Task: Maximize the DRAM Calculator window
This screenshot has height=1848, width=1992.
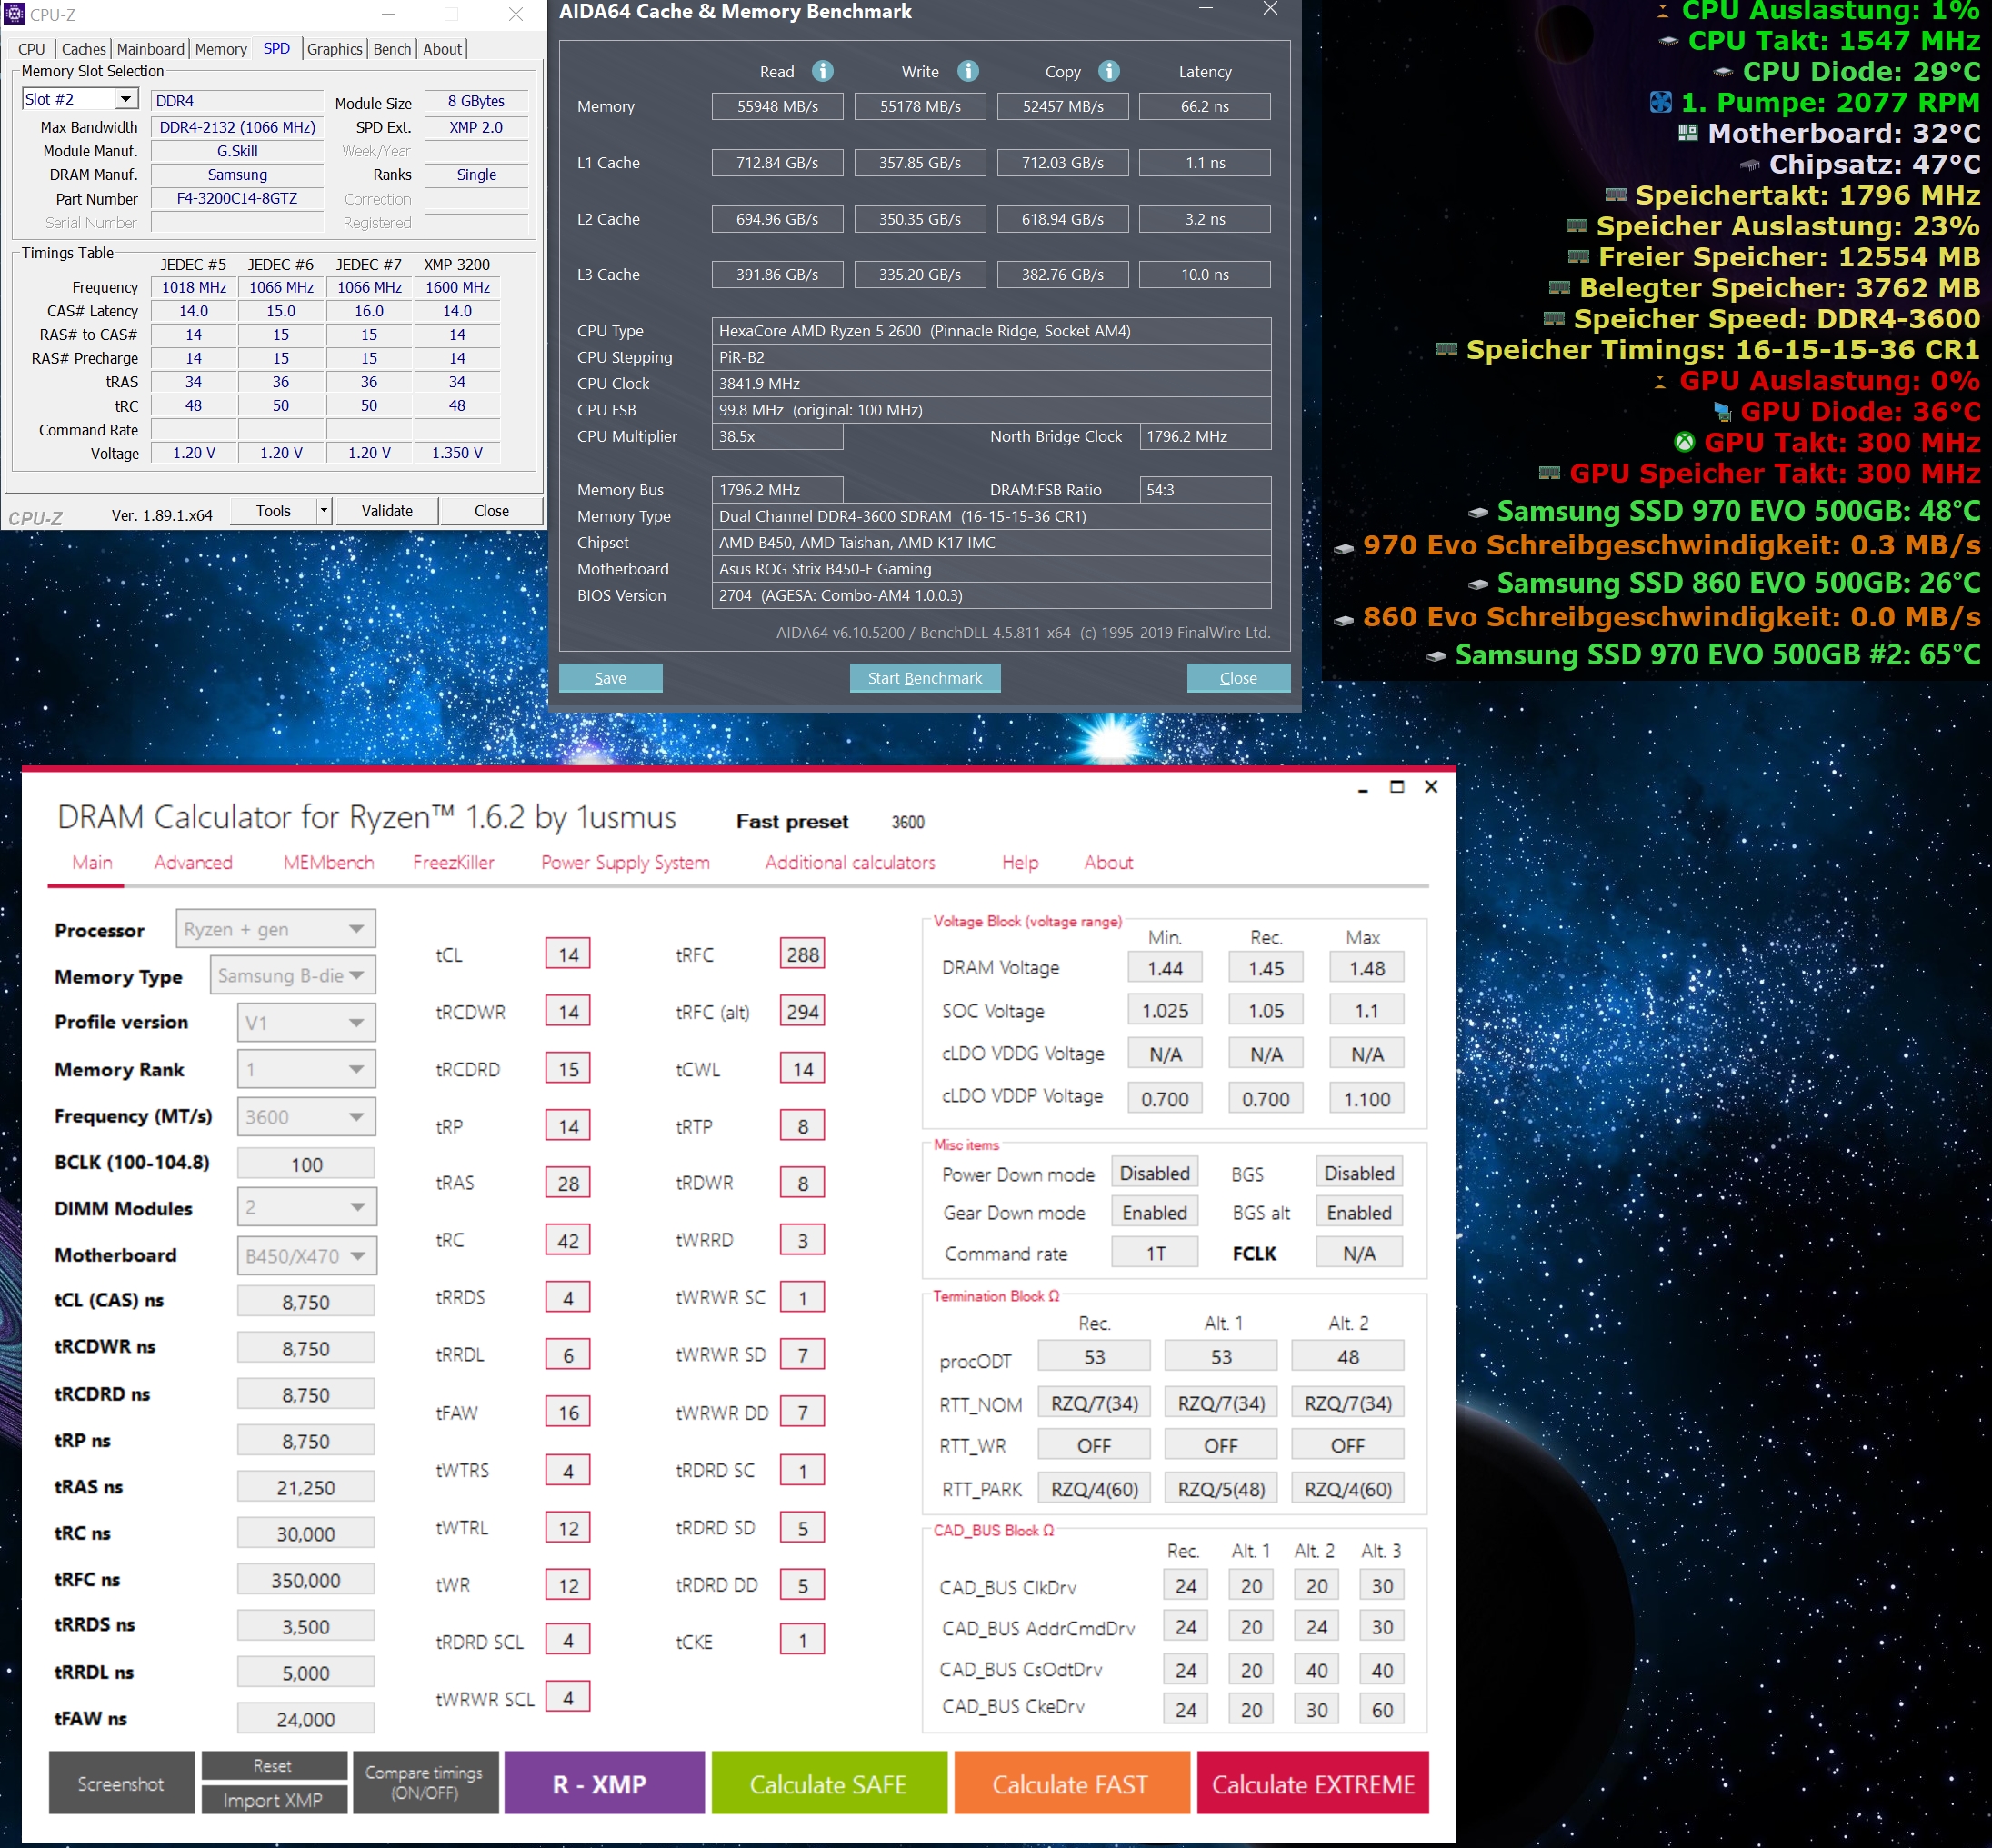Action: (x=1397, y=787)
